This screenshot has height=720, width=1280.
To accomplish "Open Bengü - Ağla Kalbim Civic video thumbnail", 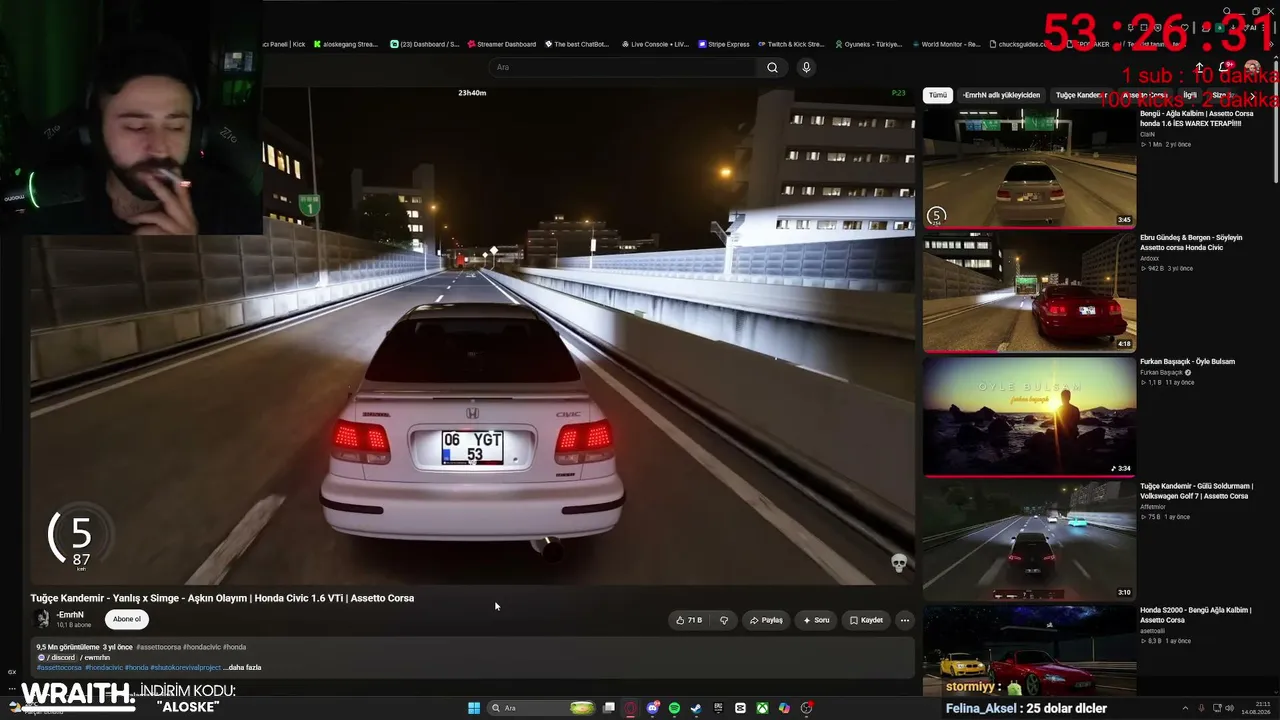I will tap(1029, 167).
